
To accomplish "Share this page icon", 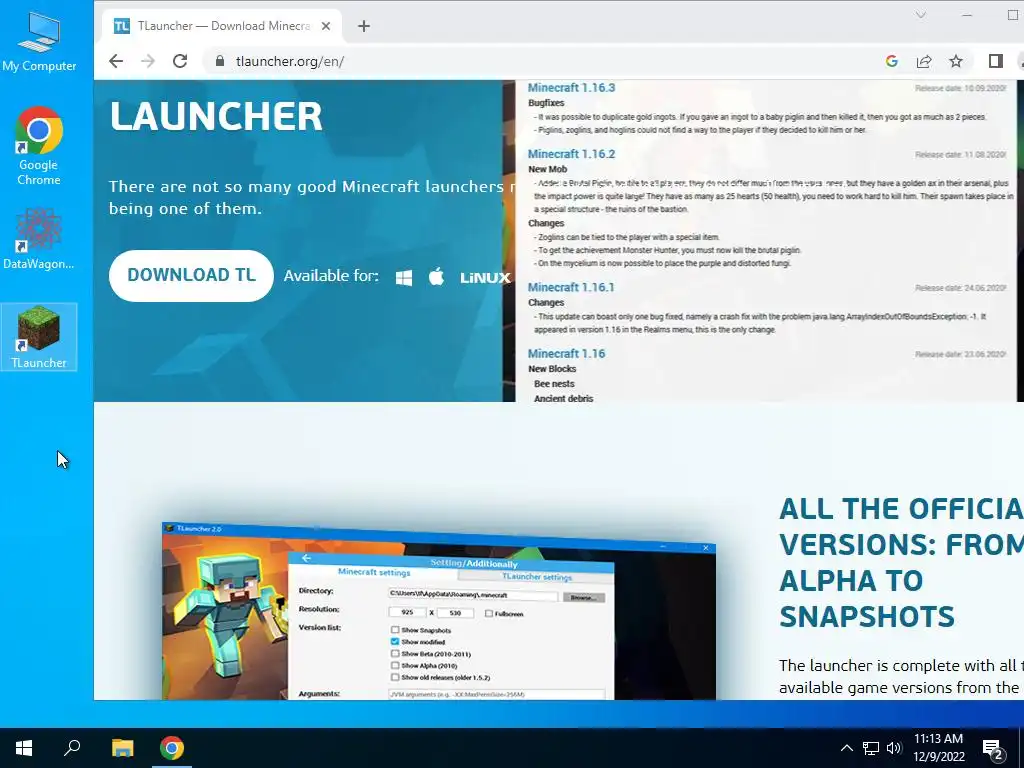I will 924,61.
